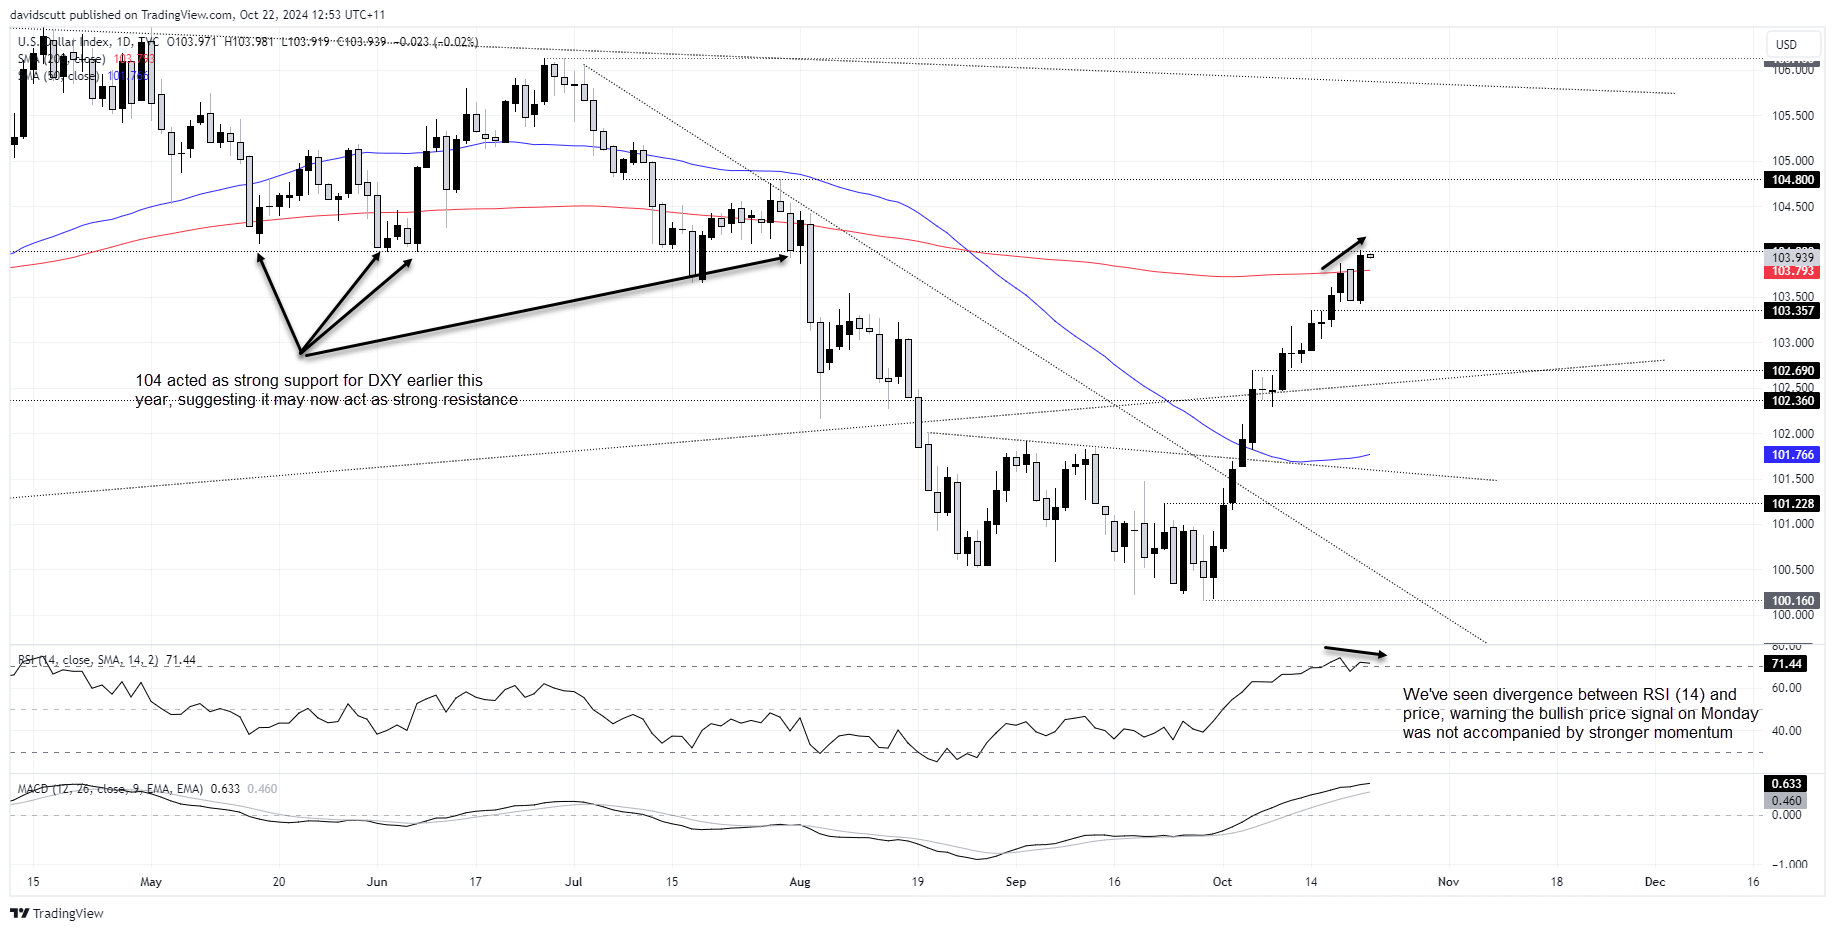
Task: Click the RSI legend value 71.44
Action: 181,660
